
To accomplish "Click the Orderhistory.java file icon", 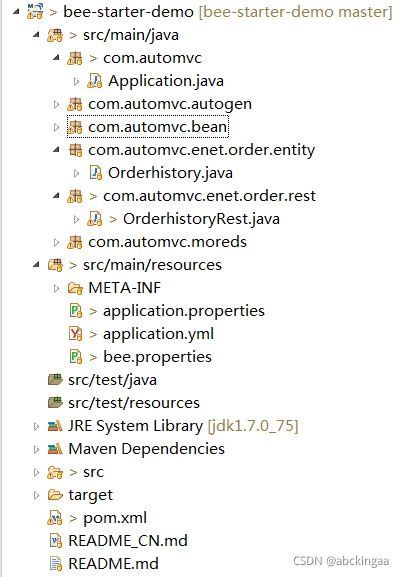I will tap(96, 173).
